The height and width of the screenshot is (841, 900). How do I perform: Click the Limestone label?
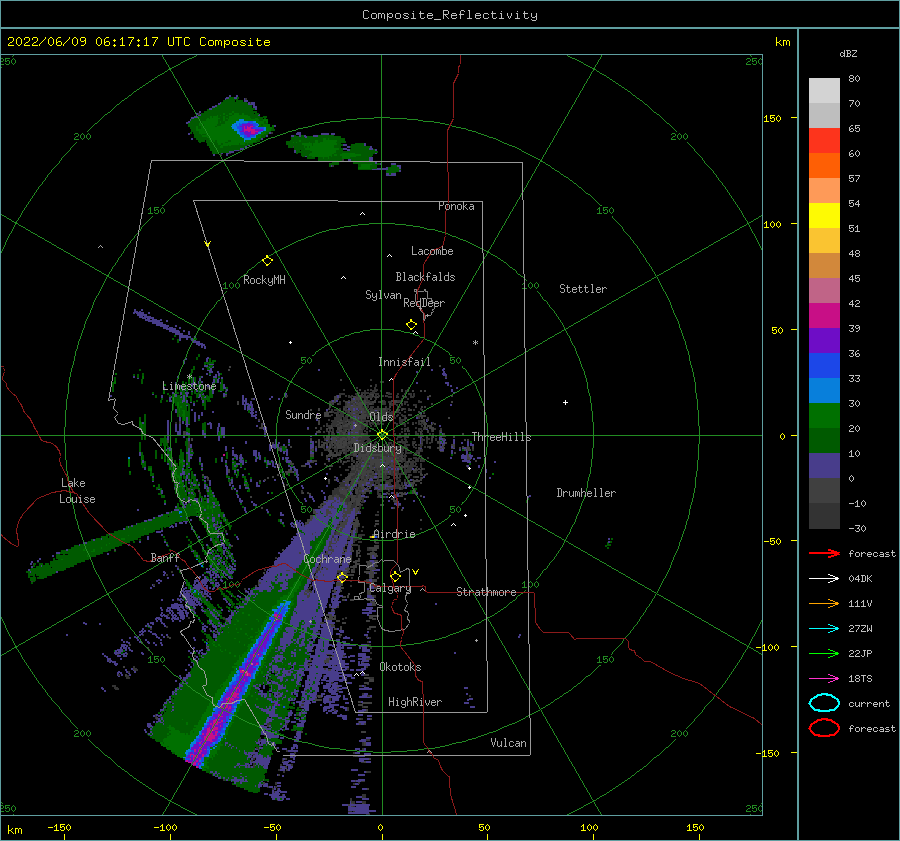pyautogui.click(x=189, y=386)
